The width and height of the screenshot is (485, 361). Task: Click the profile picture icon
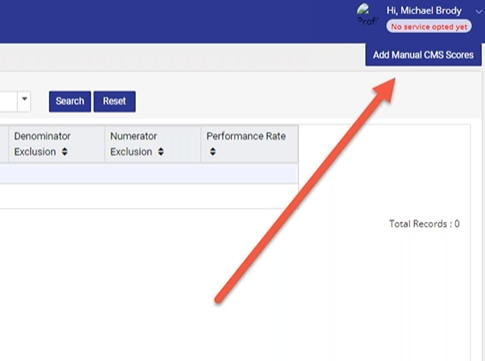pos(367,14)
